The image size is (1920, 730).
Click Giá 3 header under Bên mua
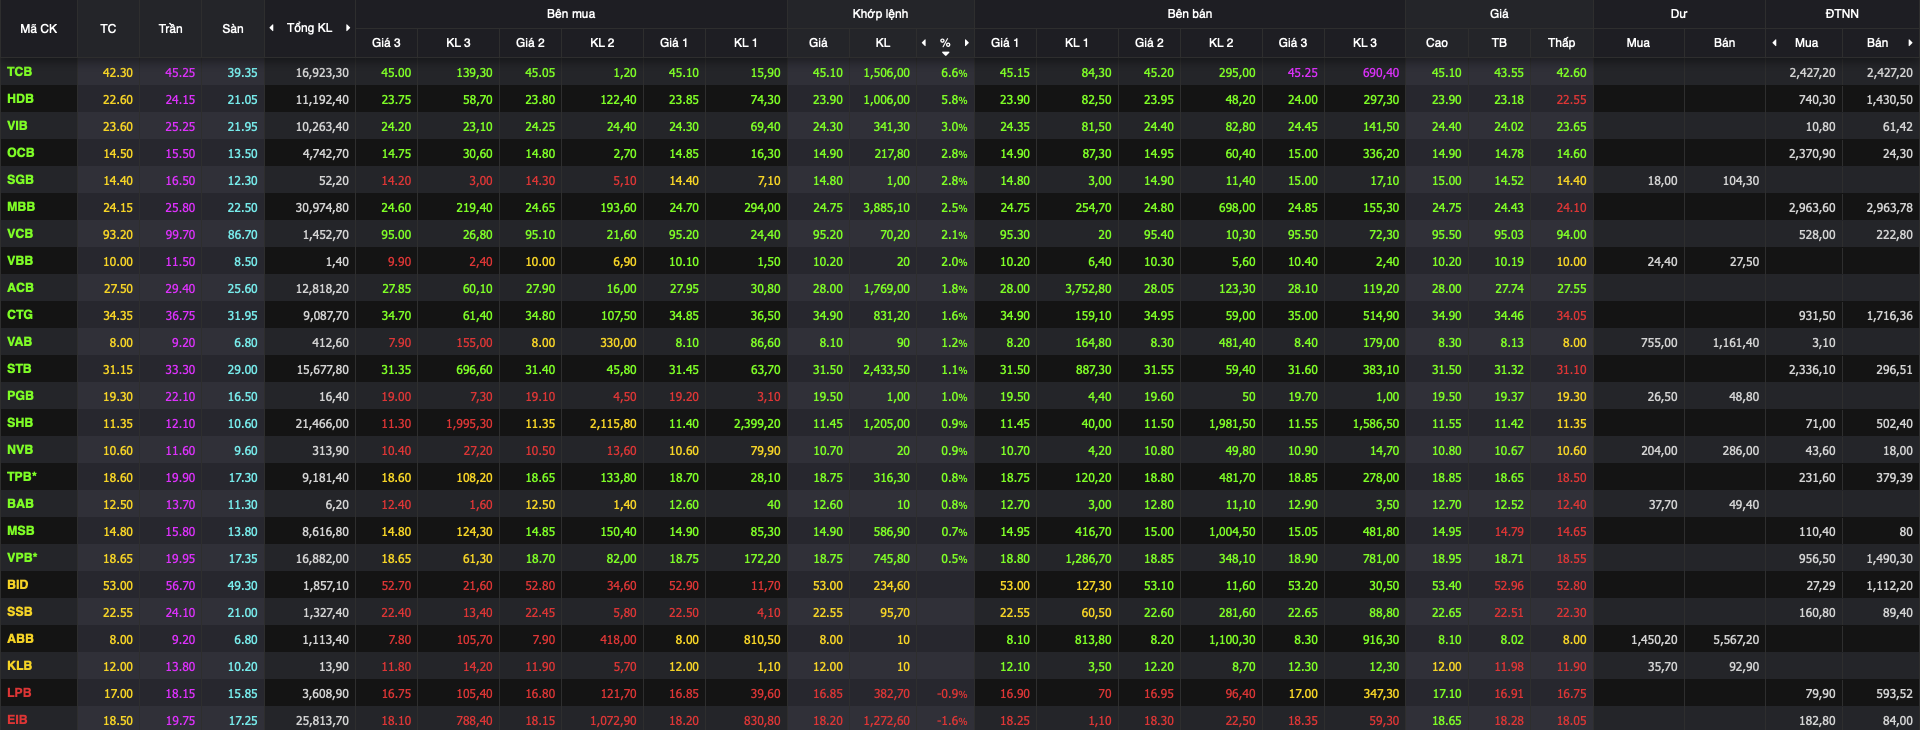386,43
